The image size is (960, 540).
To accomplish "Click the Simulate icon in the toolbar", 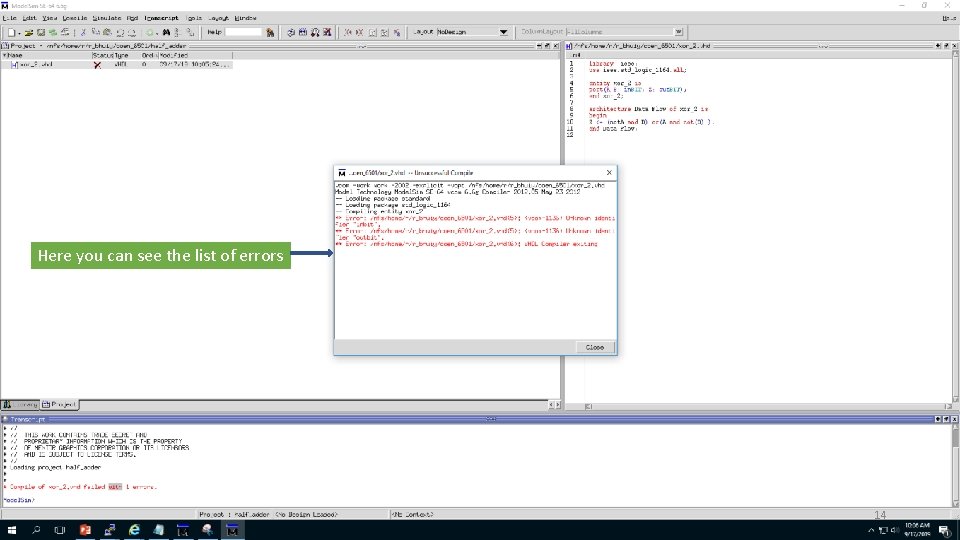I will (315, 32).
